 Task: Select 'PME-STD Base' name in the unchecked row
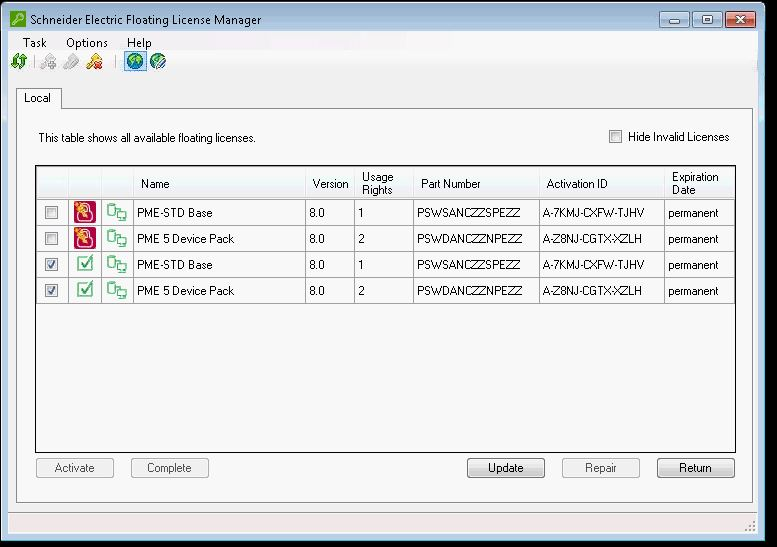pyautogui.click(x=174, y=213)
